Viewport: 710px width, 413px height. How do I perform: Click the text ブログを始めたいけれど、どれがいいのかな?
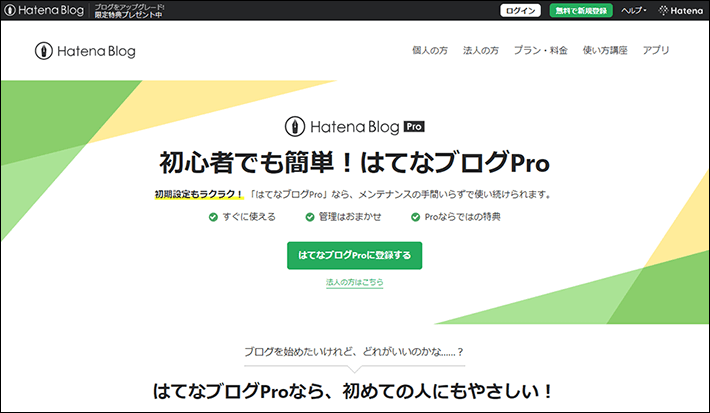click(x=354, y=352)
